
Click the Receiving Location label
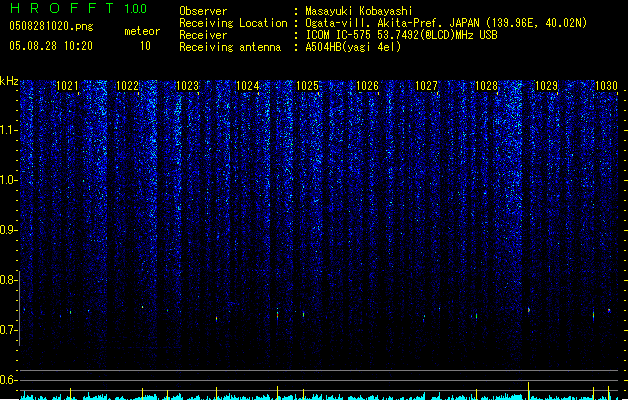pos(233,23)
